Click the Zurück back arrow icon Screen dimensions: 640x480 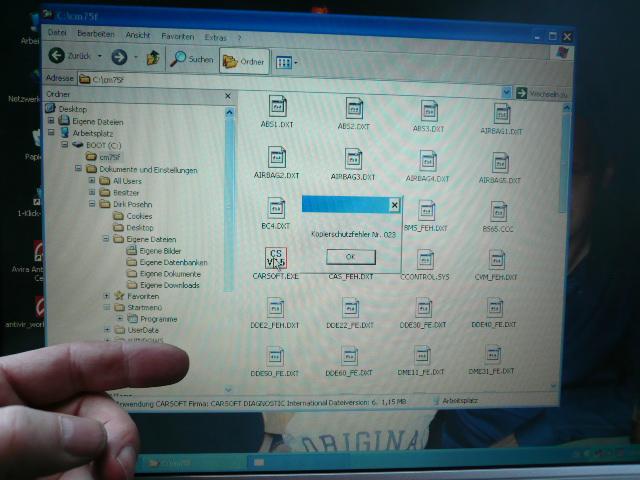pyautogui.click(x=58, y=56)
